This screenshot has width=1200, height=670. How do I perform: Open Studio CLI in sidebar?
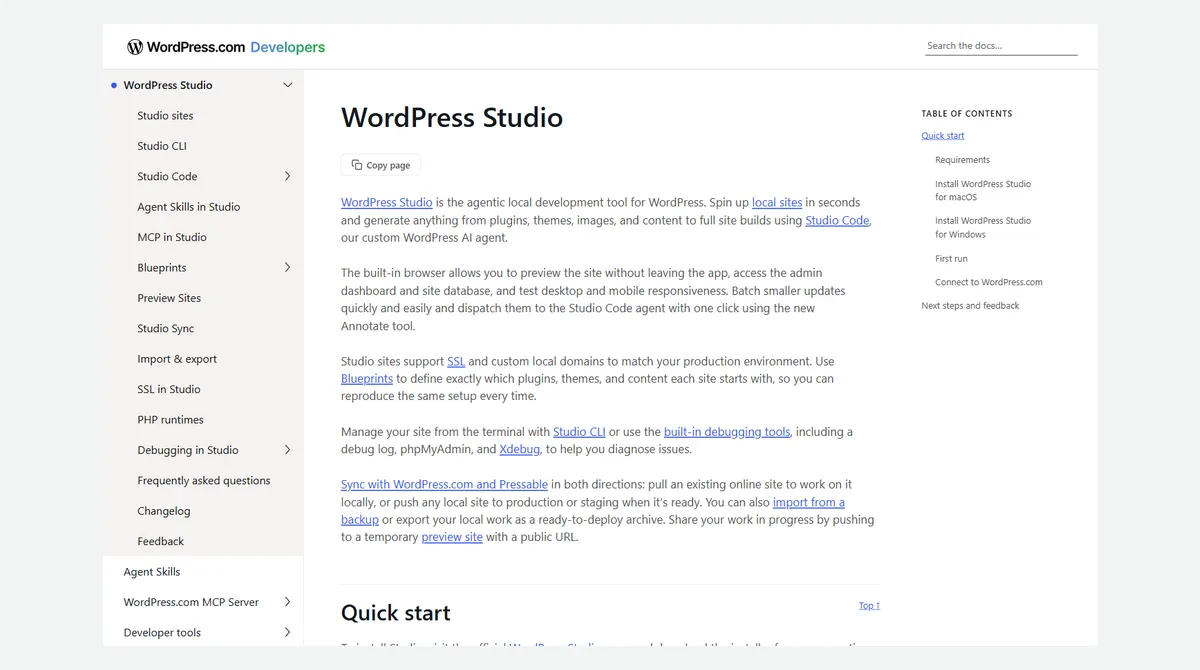[162, 146]
